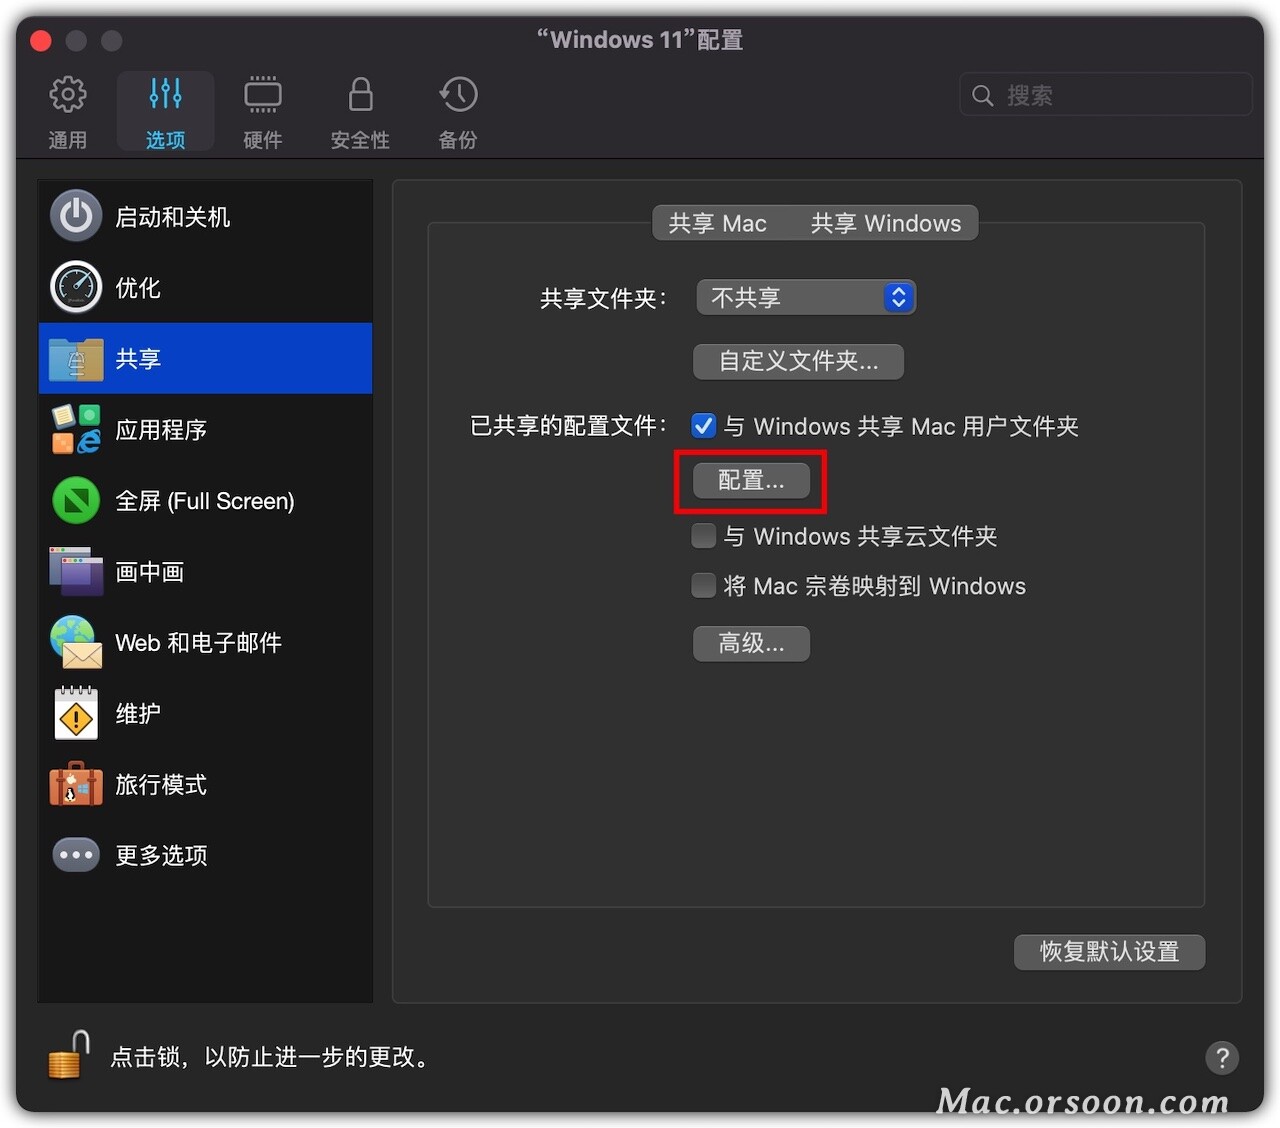Click the 恢复默认设置 button
Viewport: 1280px width, 1128px height.
point(1109,951)
